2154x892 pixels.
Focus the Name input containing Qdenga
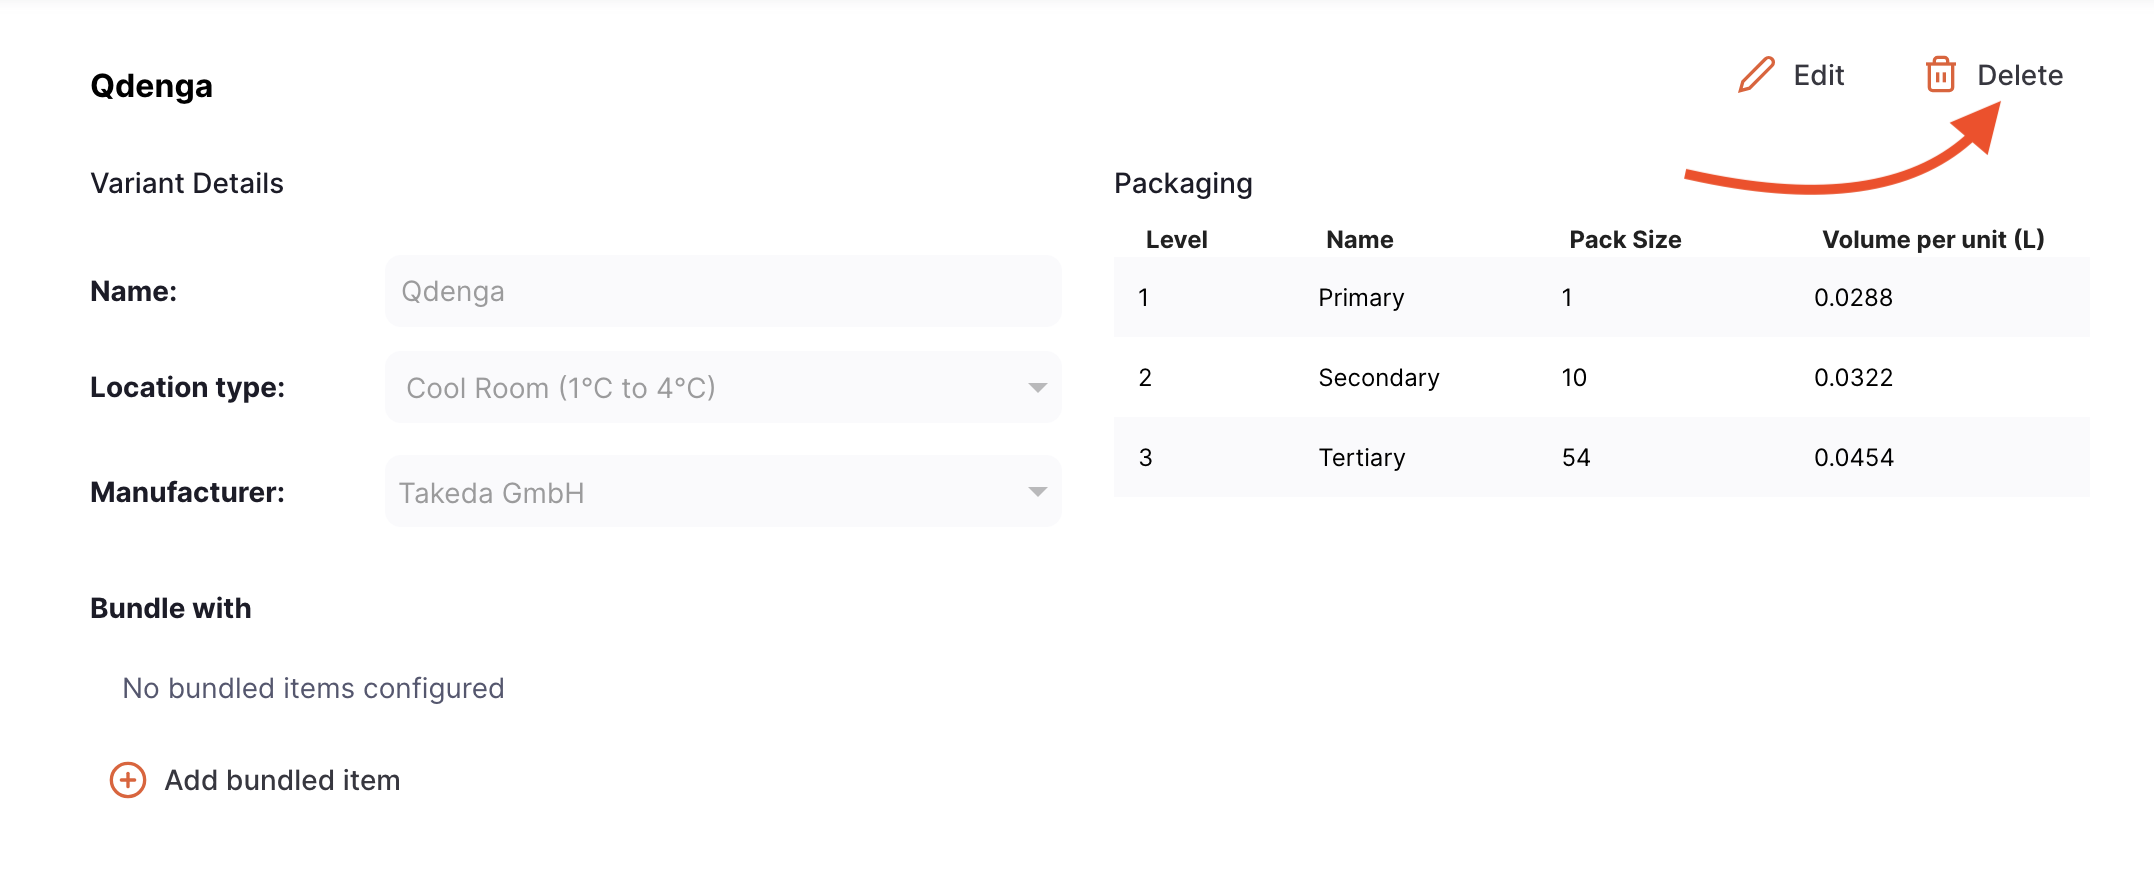coord(723,291)
